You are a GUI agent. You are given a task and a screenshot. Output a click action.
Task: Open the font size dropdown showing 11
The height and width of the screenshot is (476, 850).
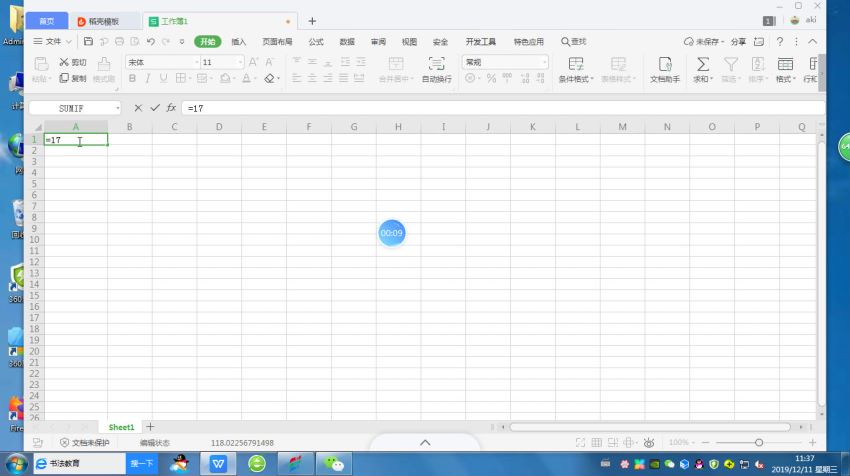coord(220,62)
